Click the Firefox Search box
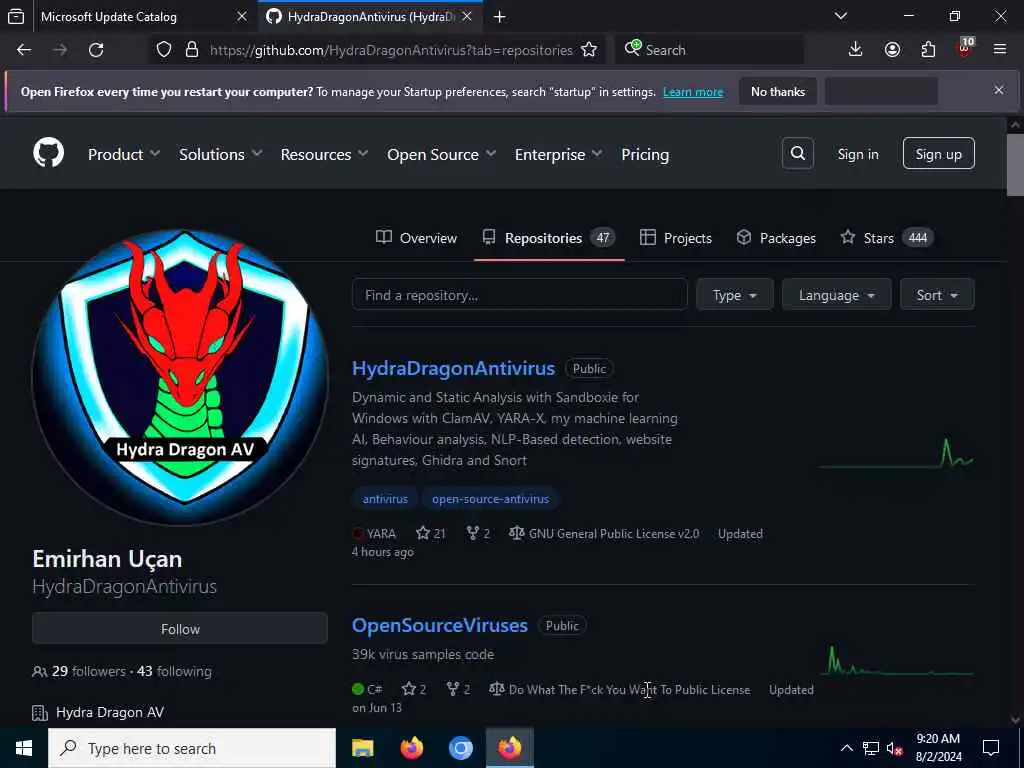This screenshot has width=1024, height=768. point(710,50)
